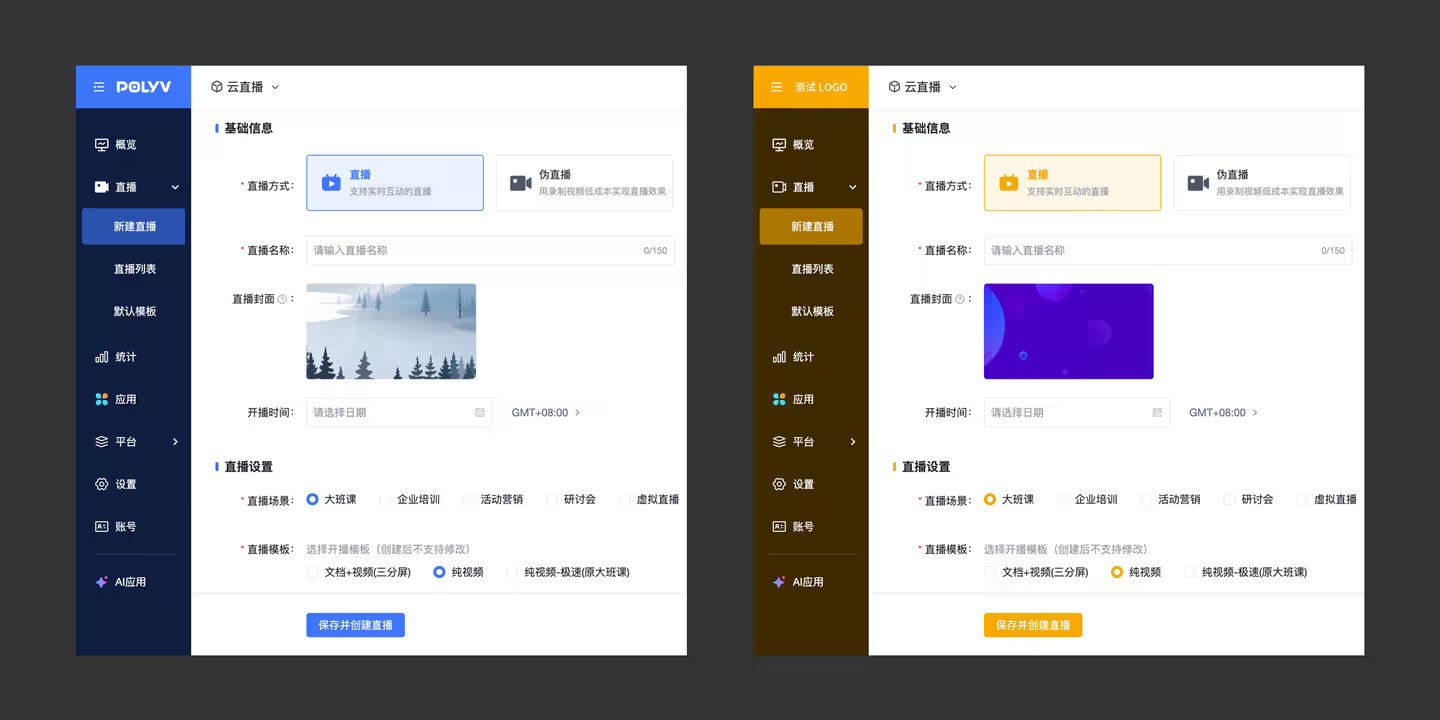Open the 云直播 dropdown in the blue panel header
This screenshot has width=1440, height=720.
(246, 87)
